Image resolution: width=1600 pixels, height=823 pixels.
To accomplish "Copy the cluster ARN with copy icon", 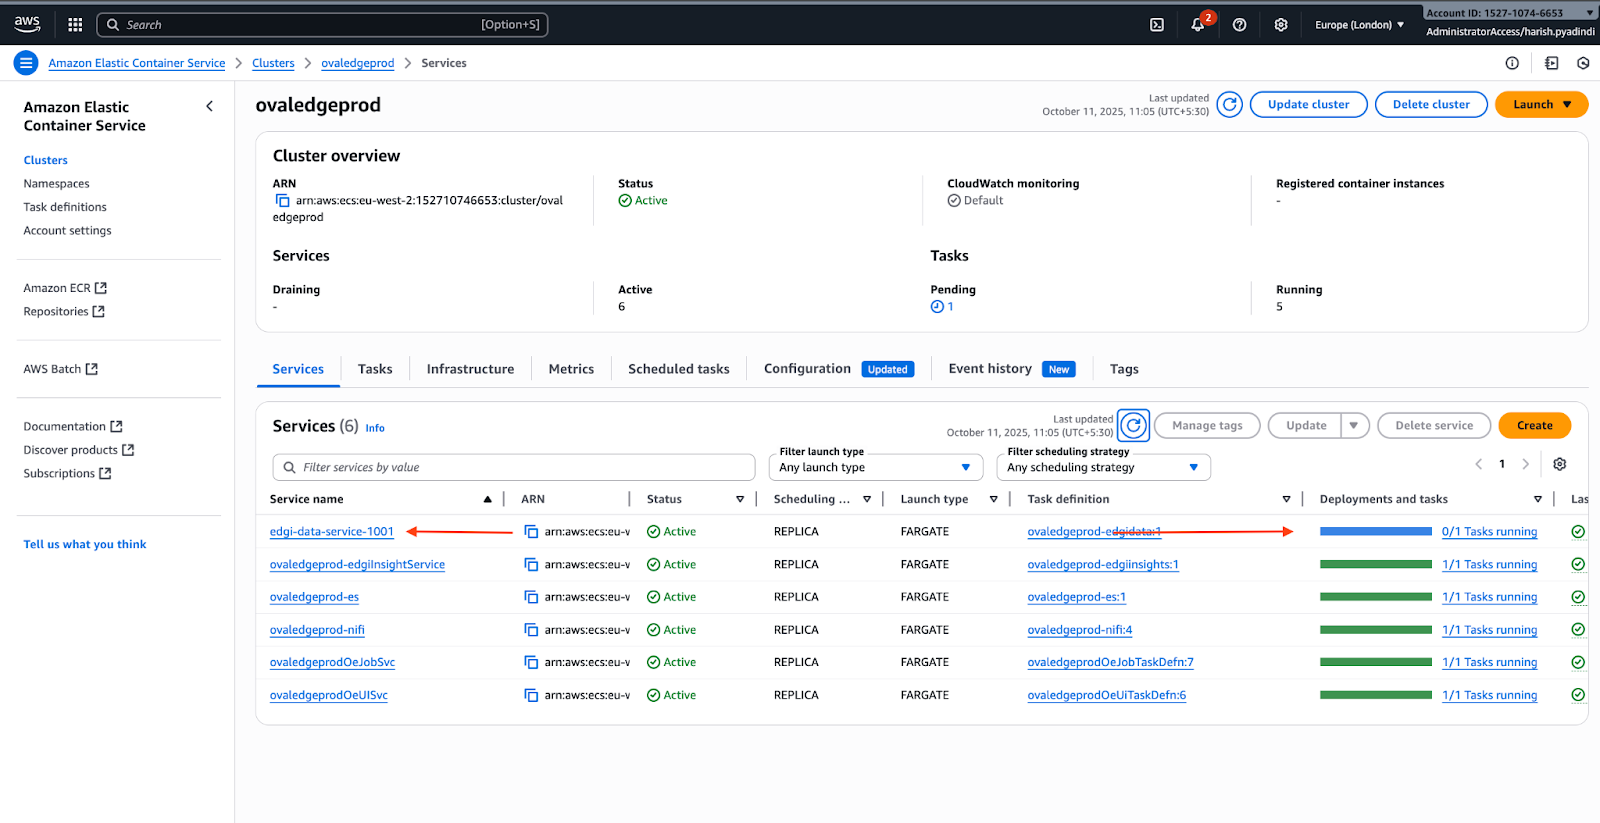I will tap(283, 201).
